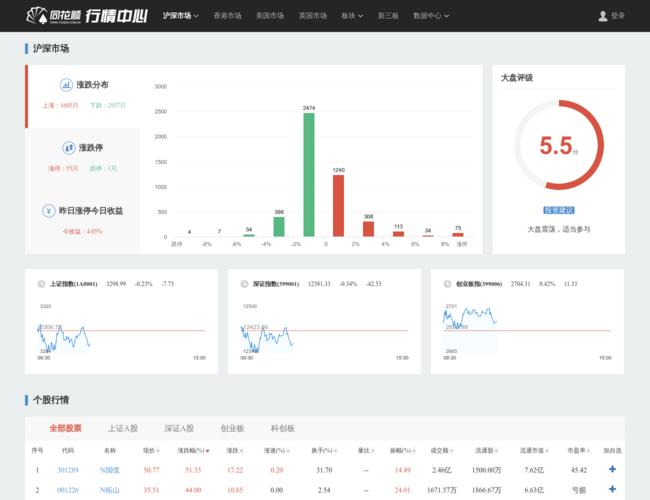Switch to the 科创板 tab
This screenshot has height=500, width=650.
282,428
